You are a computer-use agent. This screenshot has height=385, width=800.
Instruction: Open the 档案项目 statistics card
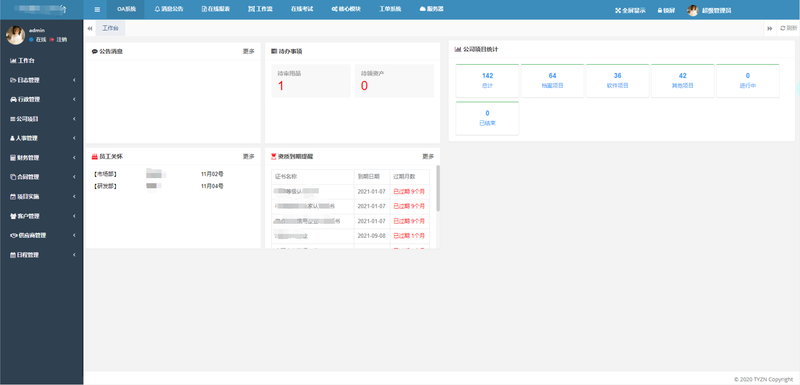(x=552, y=81)
